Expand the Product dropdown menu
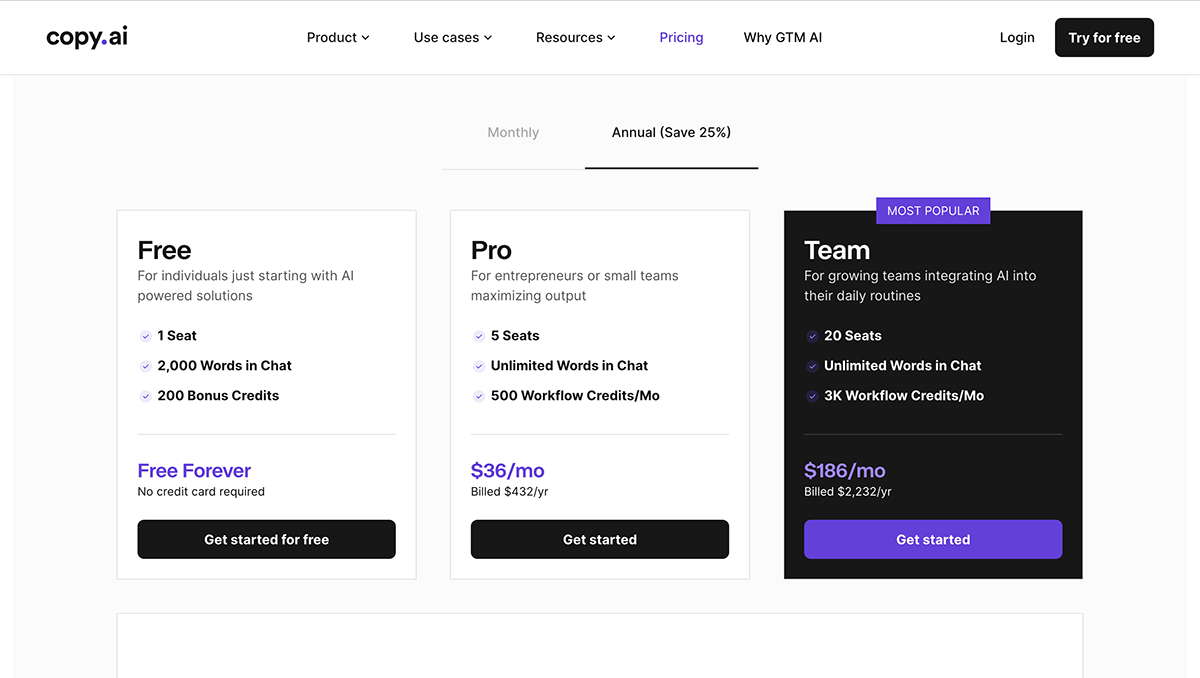 (x=338, y=38)
